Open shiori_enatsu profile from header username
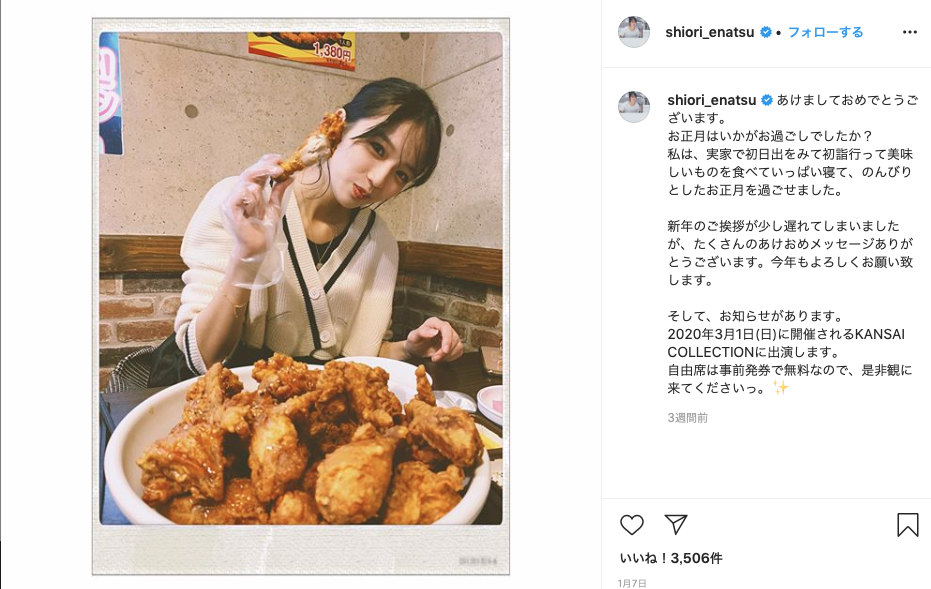The height and width of the screenshot is (589, 931). pyautogui.click(x=710, y=32)
